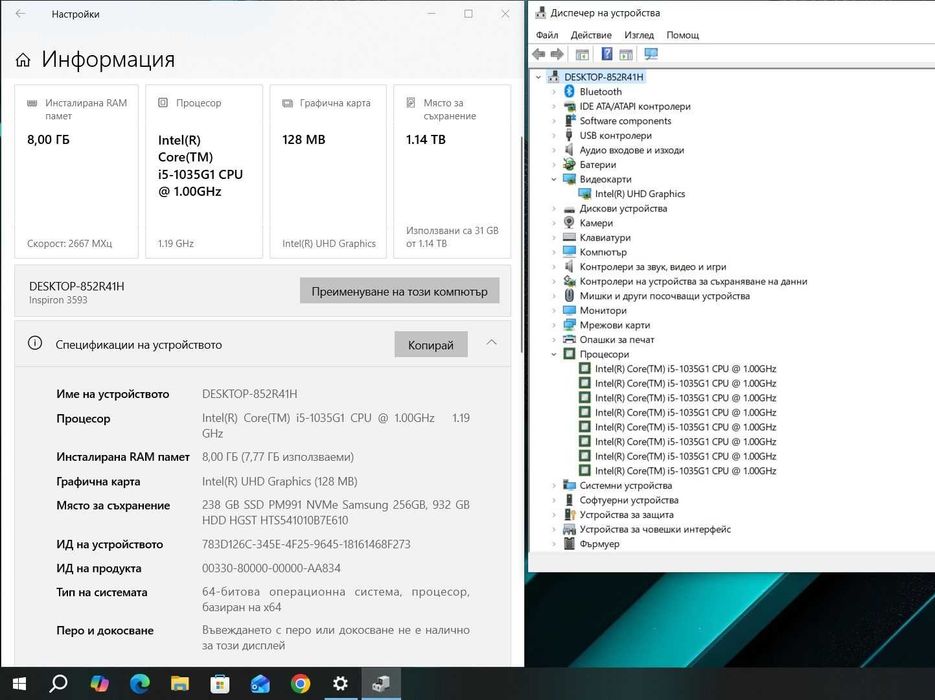
Task: Collapse the Процесори category
Action: click(553, 354)
